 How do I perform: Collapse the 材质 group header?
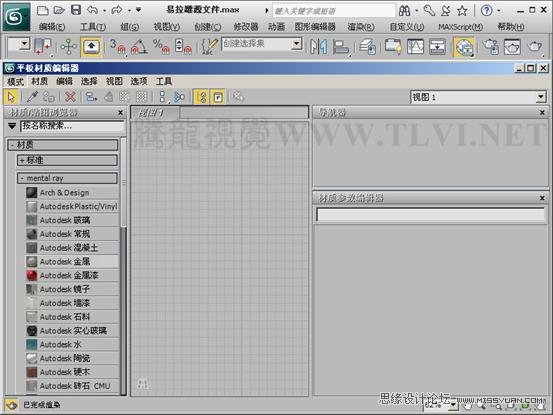tap(63, 145)
